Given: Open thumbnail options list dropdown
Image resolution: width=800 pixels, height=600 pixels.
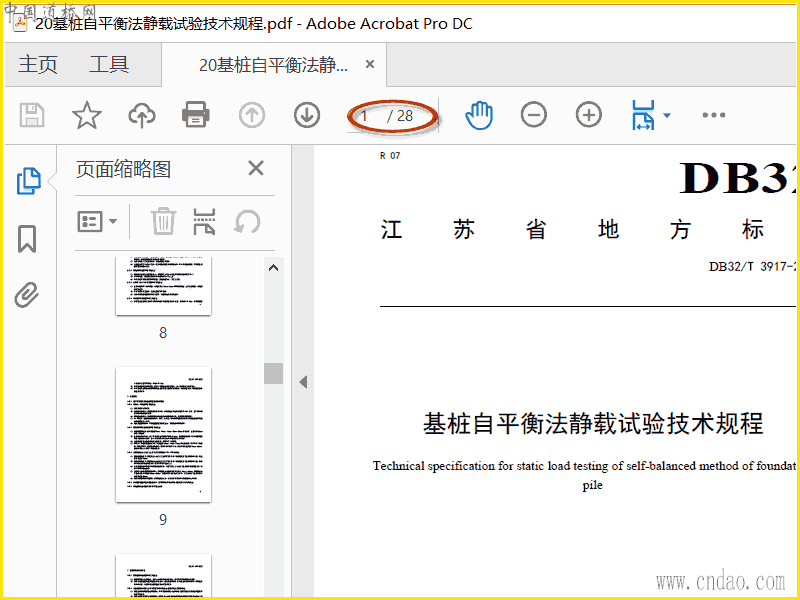Looking at the screenshot, I should coord(97,222).
